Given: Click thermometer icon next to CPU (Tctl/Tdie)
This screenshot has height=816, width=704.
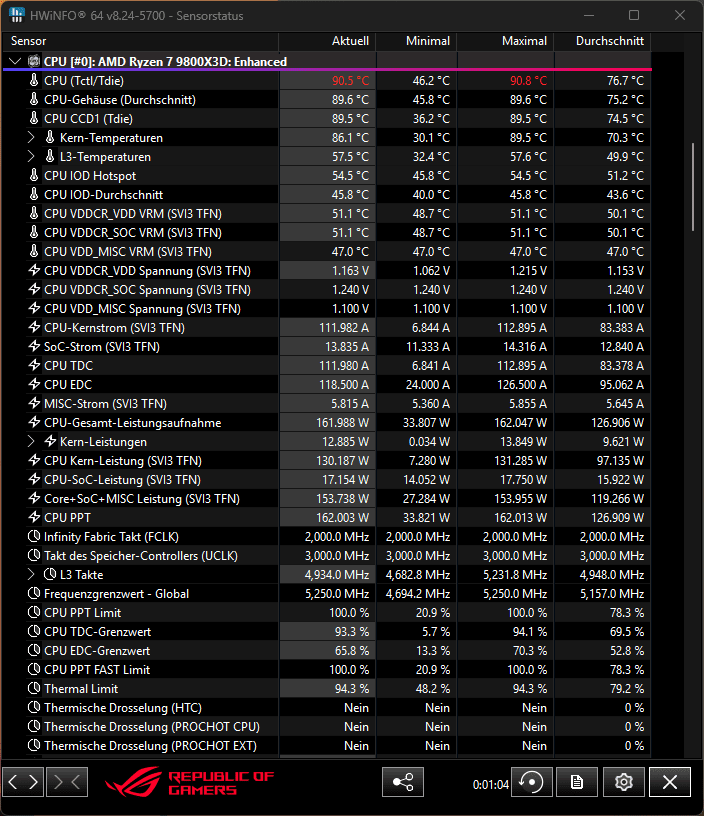Looking at the screenshot, I should pyautogui.click(x=34, y=80).
